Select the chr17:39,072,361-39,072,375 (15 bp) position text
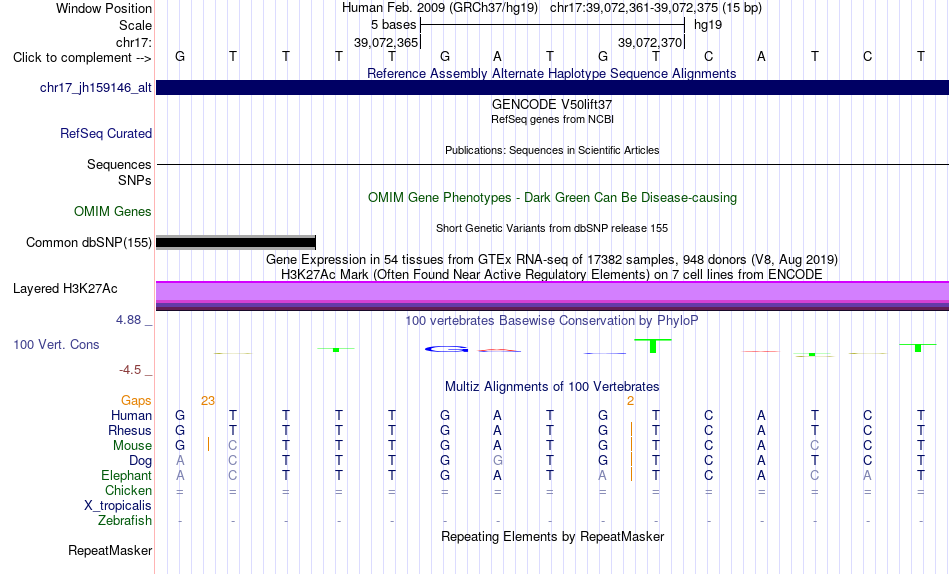This screenshot has height=574, width=950. click(656, 8)
